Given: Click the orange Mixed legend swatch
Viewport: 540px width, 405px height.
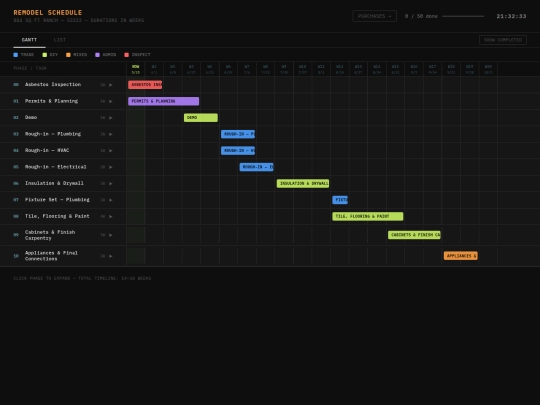Looking at the screenshot, I should point(68,55).
